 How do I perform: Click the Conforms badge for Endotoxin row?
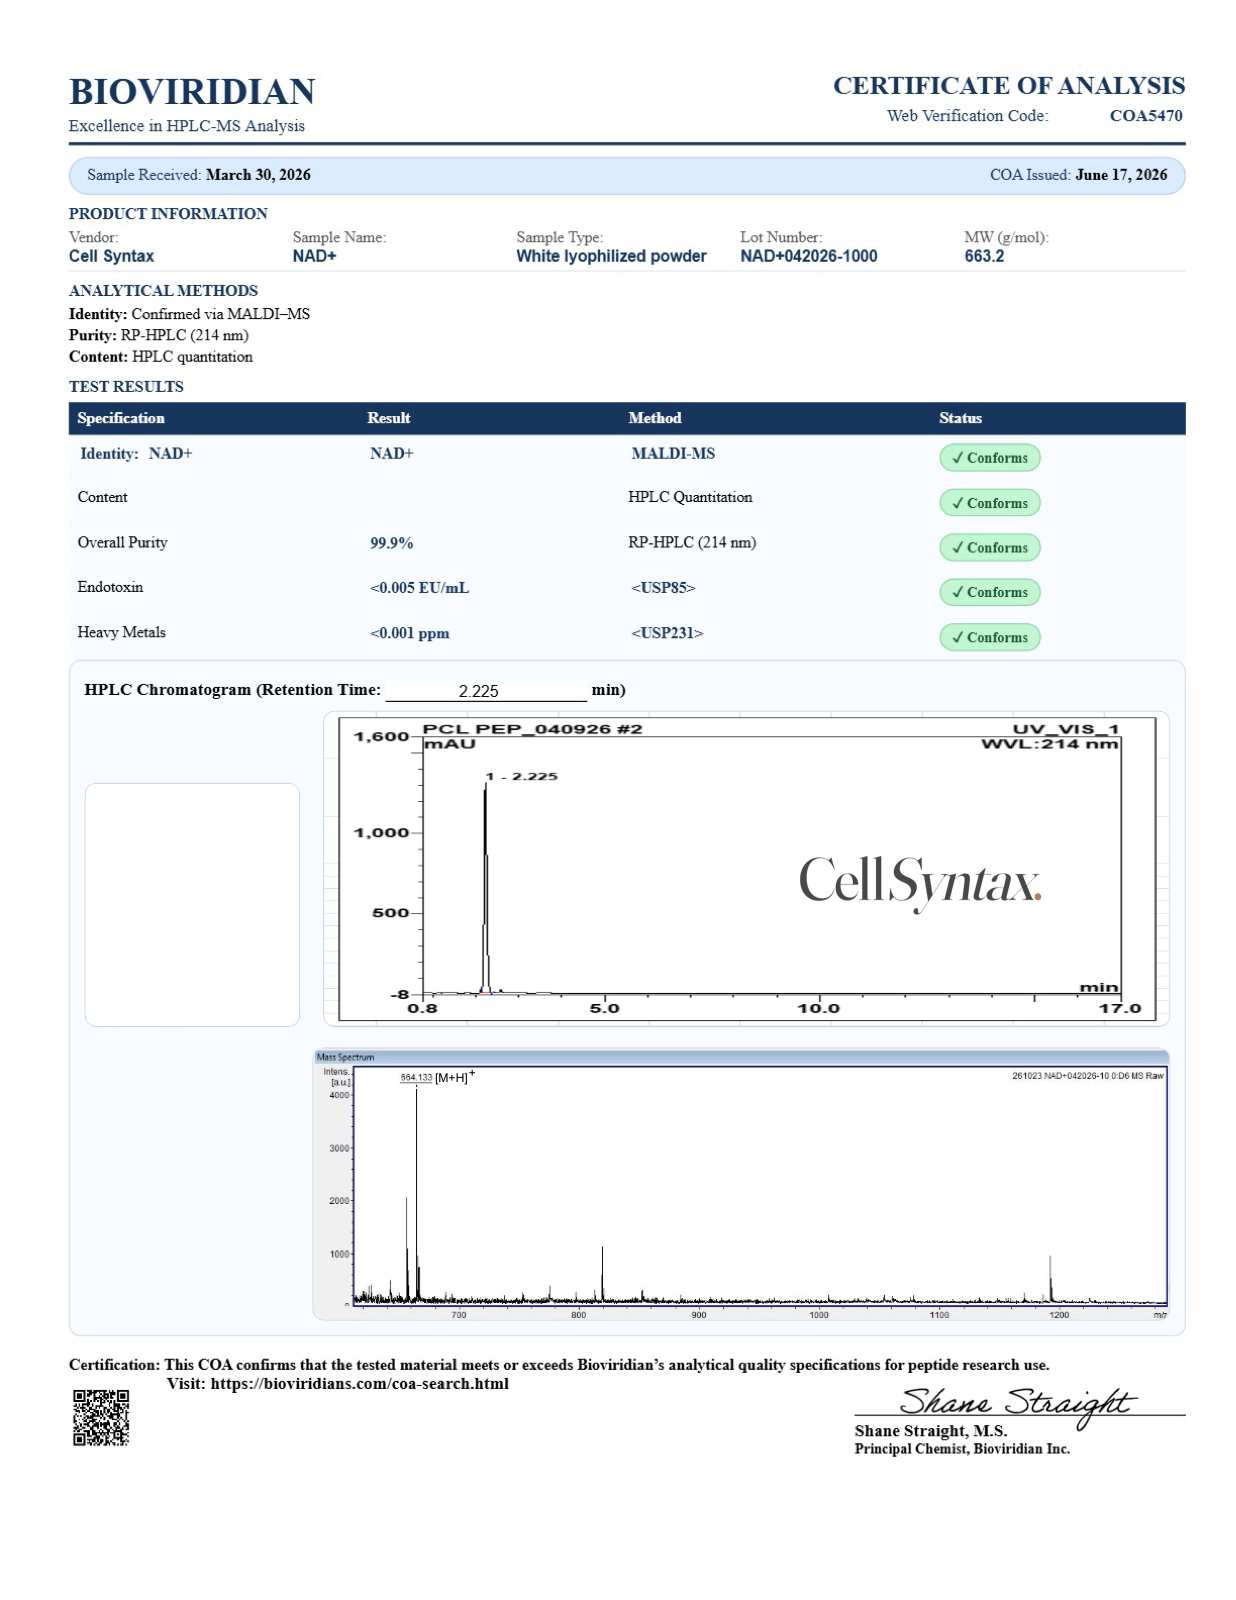click(x=989, y=592)
